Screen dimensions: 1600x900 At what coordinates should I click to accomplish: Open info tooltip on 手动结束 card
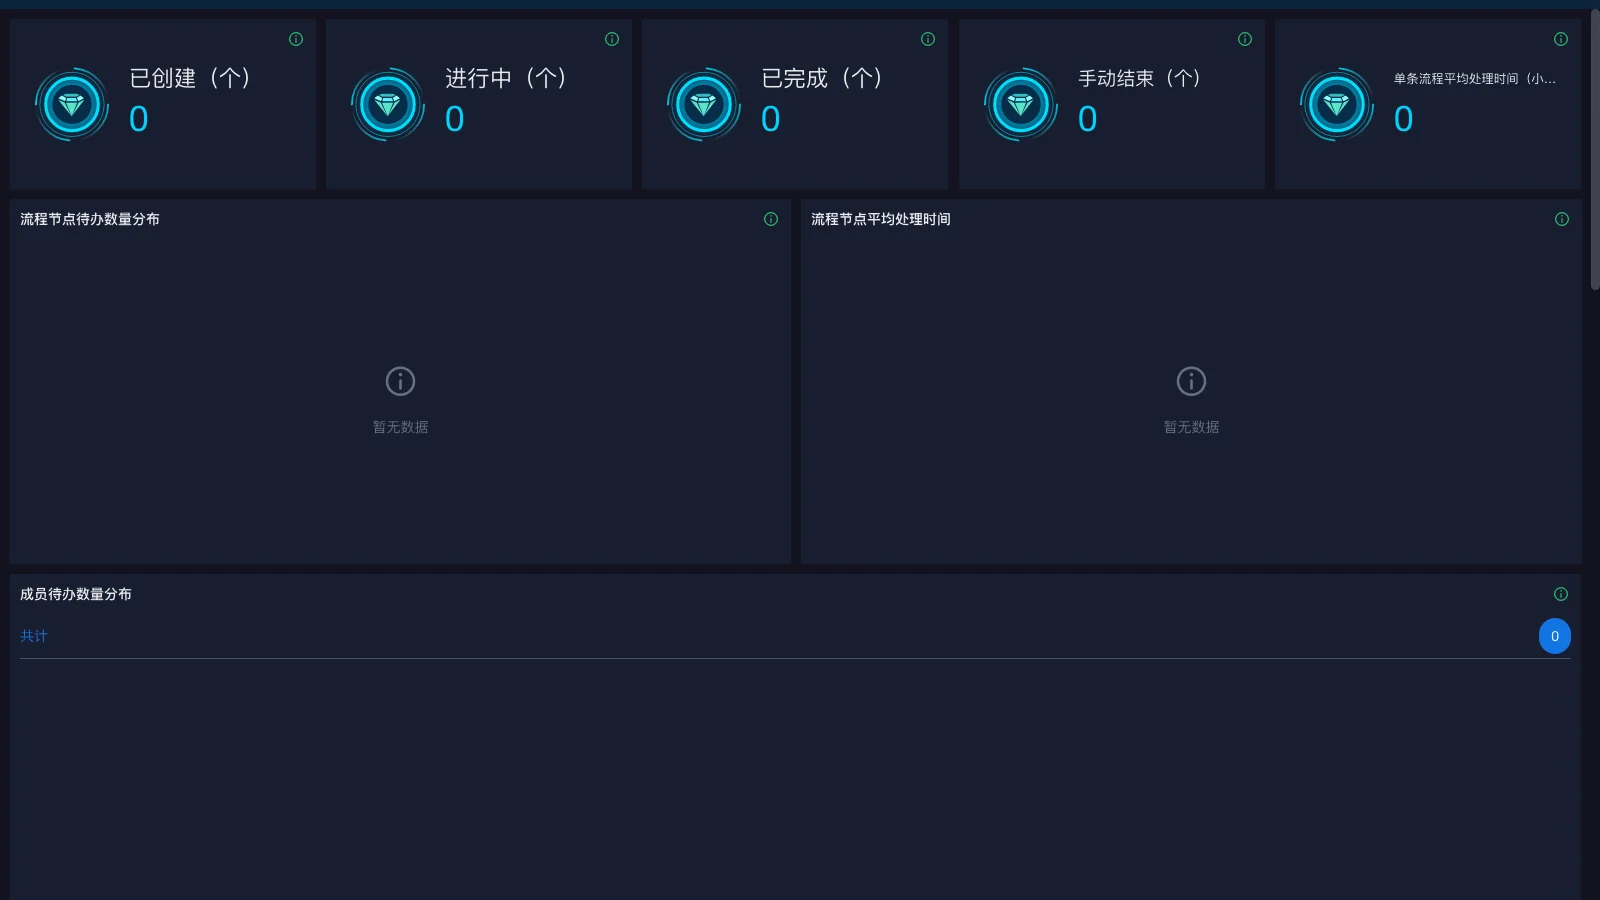point(1243,38)
